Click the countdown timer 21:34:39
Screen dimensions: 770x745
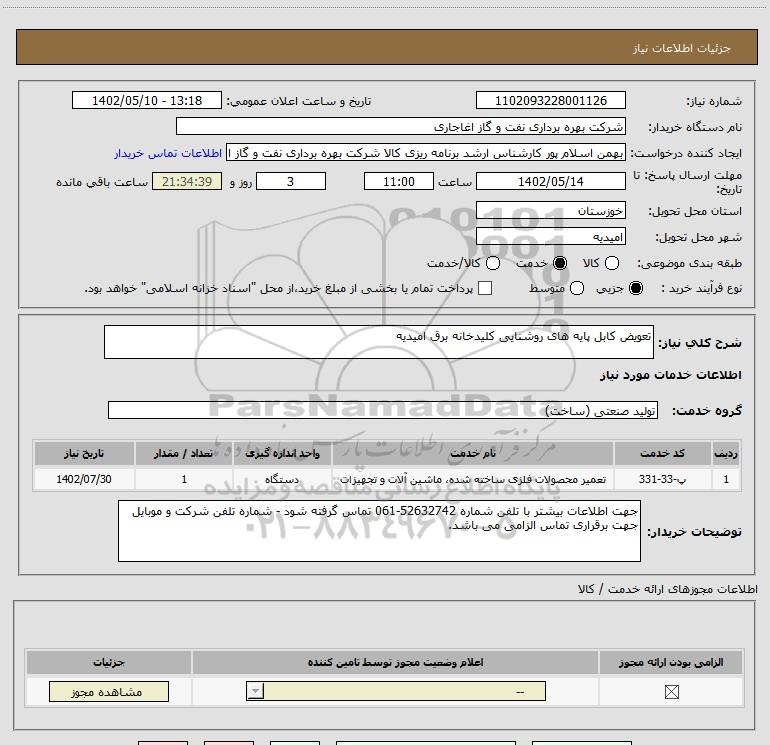(x=187, y=181)
